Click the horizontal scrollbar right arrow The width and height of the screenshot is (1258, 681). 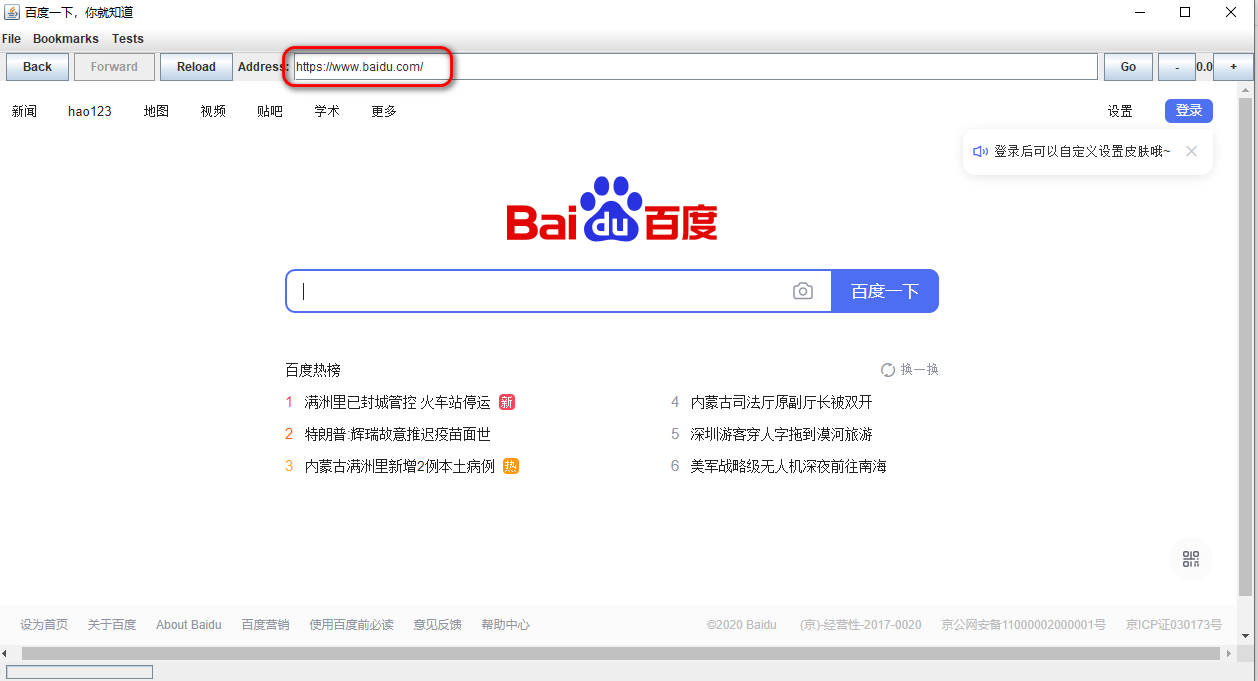[x=1229, y=653]
